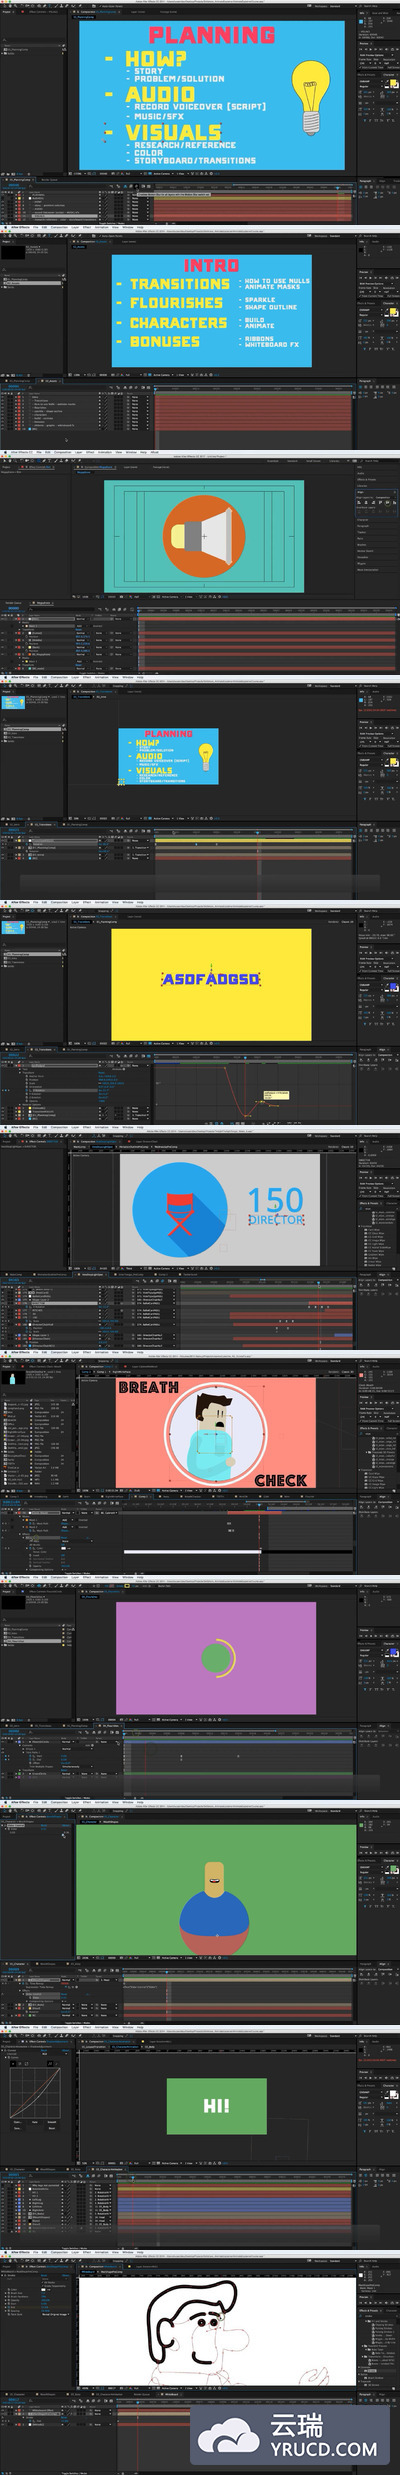Viewport: 400px width, 2475px height.
Task: Click the CHECK label in the BREATH composition
Action: [x=281, y=1480]
